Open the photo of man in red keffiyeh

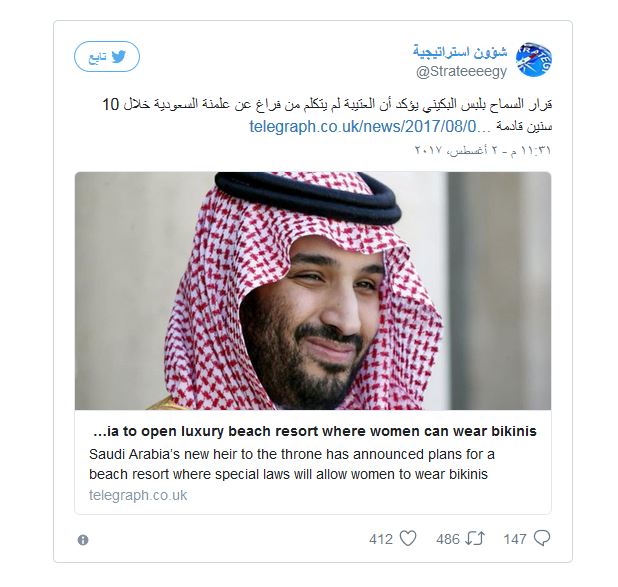312,292
